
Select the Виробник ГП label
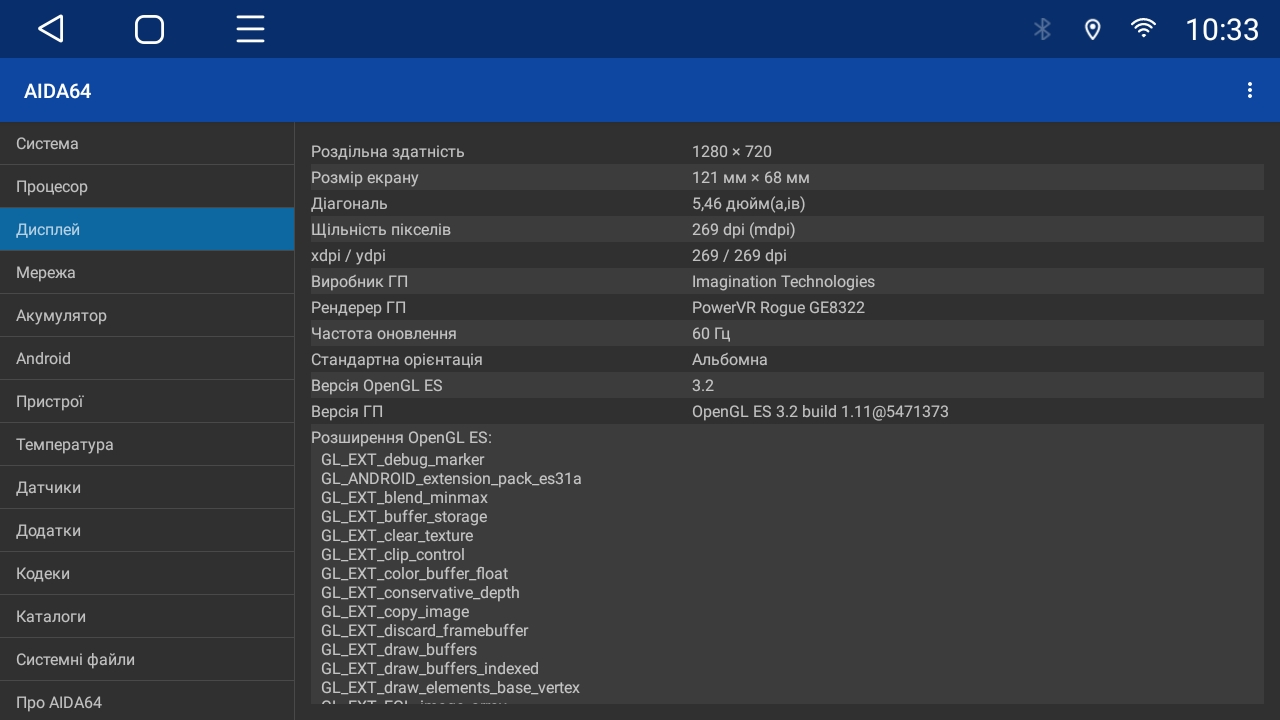click(x=359, y=282)
